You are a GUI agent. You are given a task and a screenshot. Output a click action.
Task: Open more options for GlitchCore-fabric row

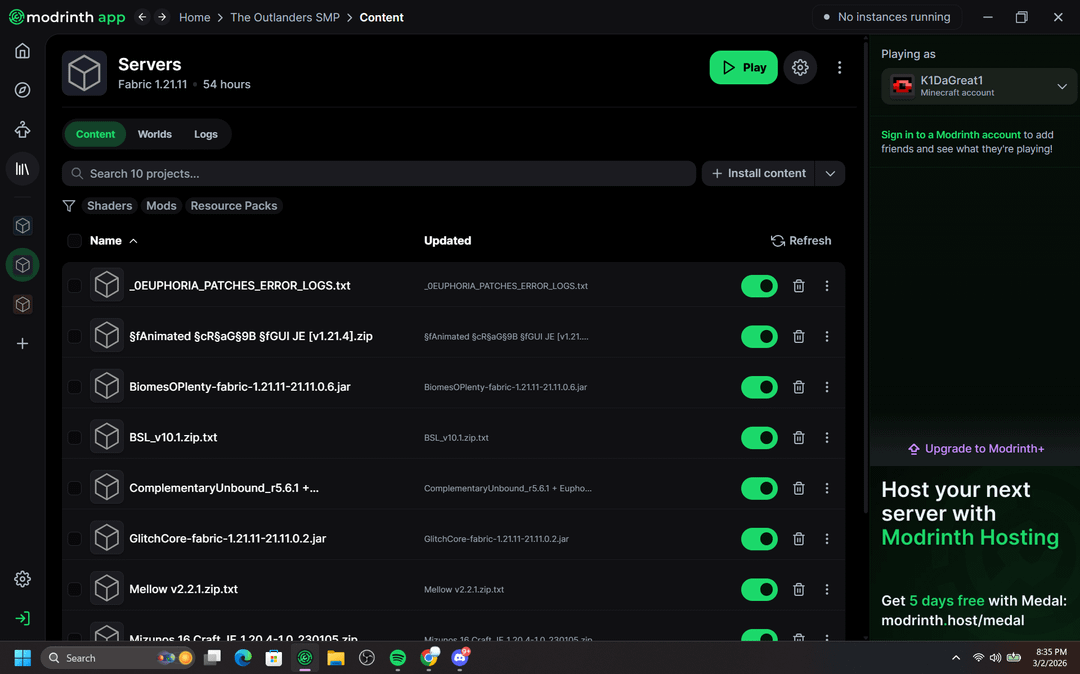coord(826,539)
